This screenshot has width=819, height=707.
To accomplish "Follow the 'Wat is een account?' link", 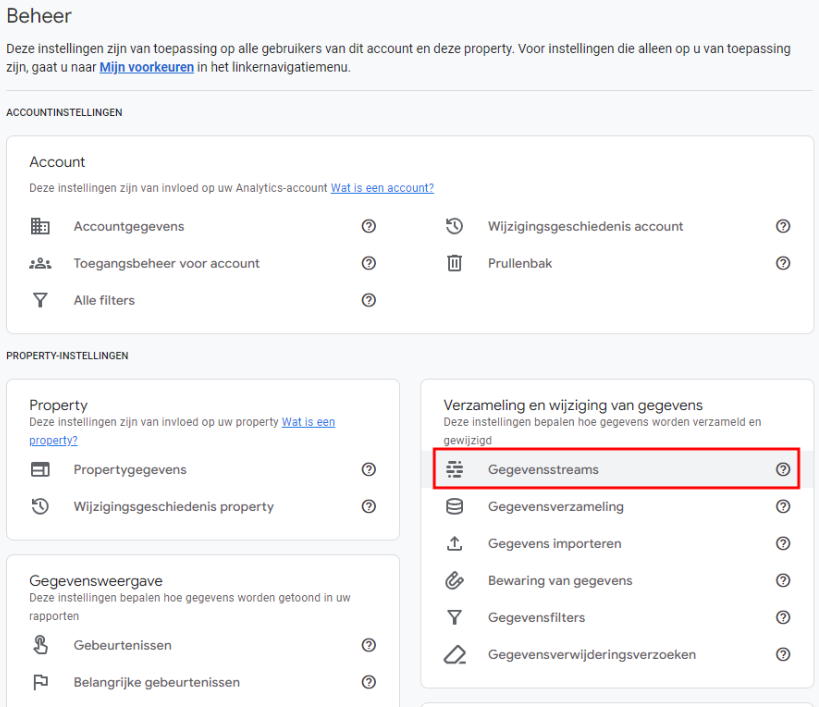I will (x=382, y=188).
